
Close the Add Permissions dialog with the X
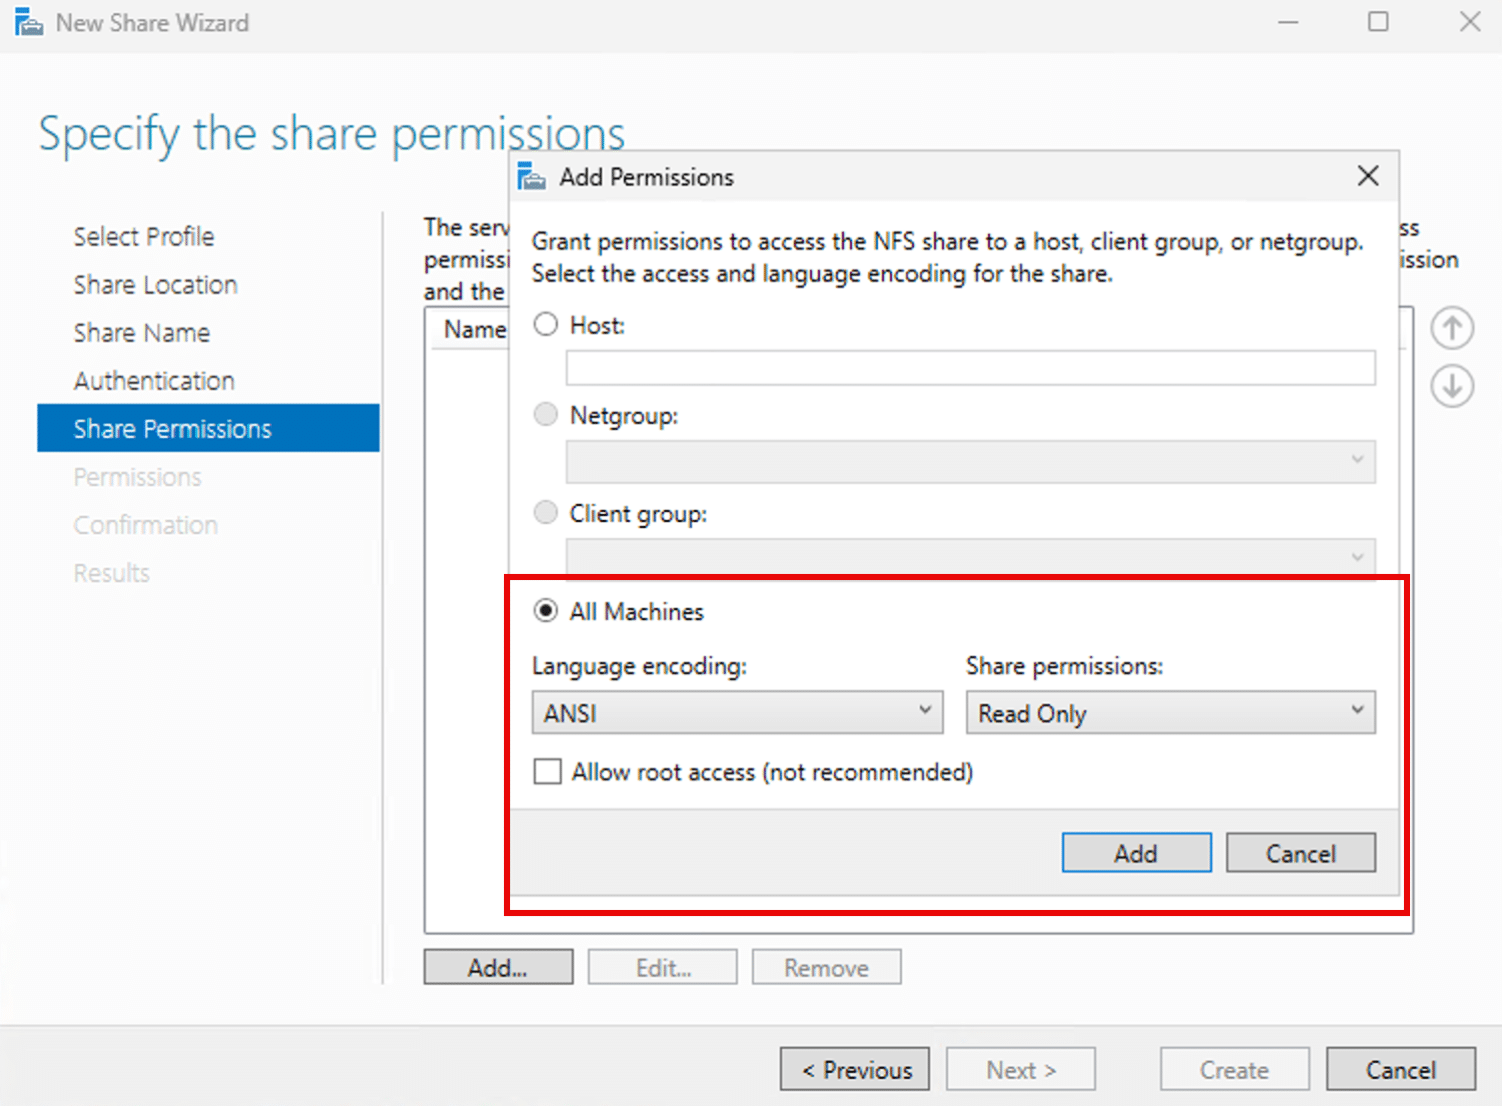tap(1368, 175)
